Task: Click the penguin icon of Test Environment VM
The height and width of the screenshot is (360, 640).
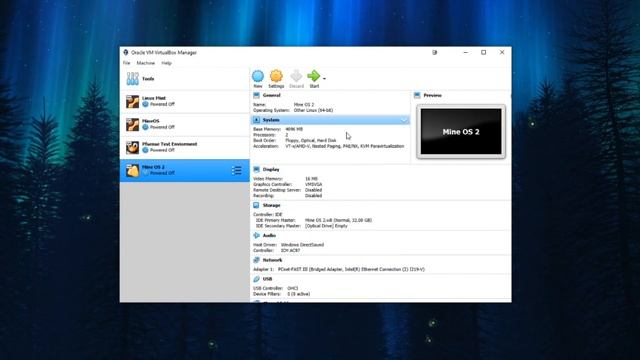Action: 132,147
